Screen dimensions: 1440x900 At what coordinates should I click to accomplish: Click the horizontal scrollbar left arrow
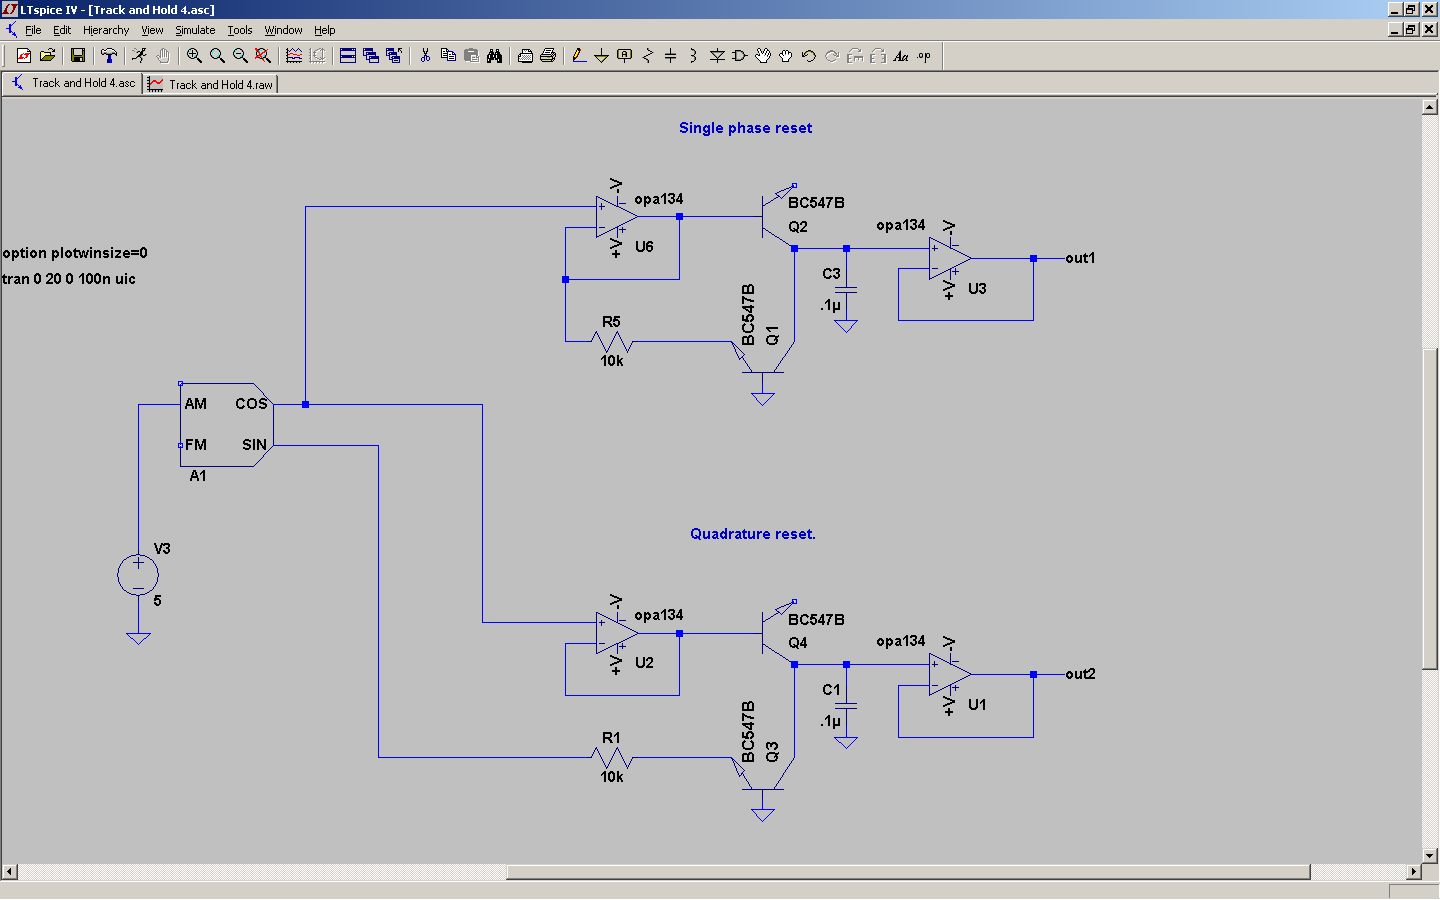9,872
